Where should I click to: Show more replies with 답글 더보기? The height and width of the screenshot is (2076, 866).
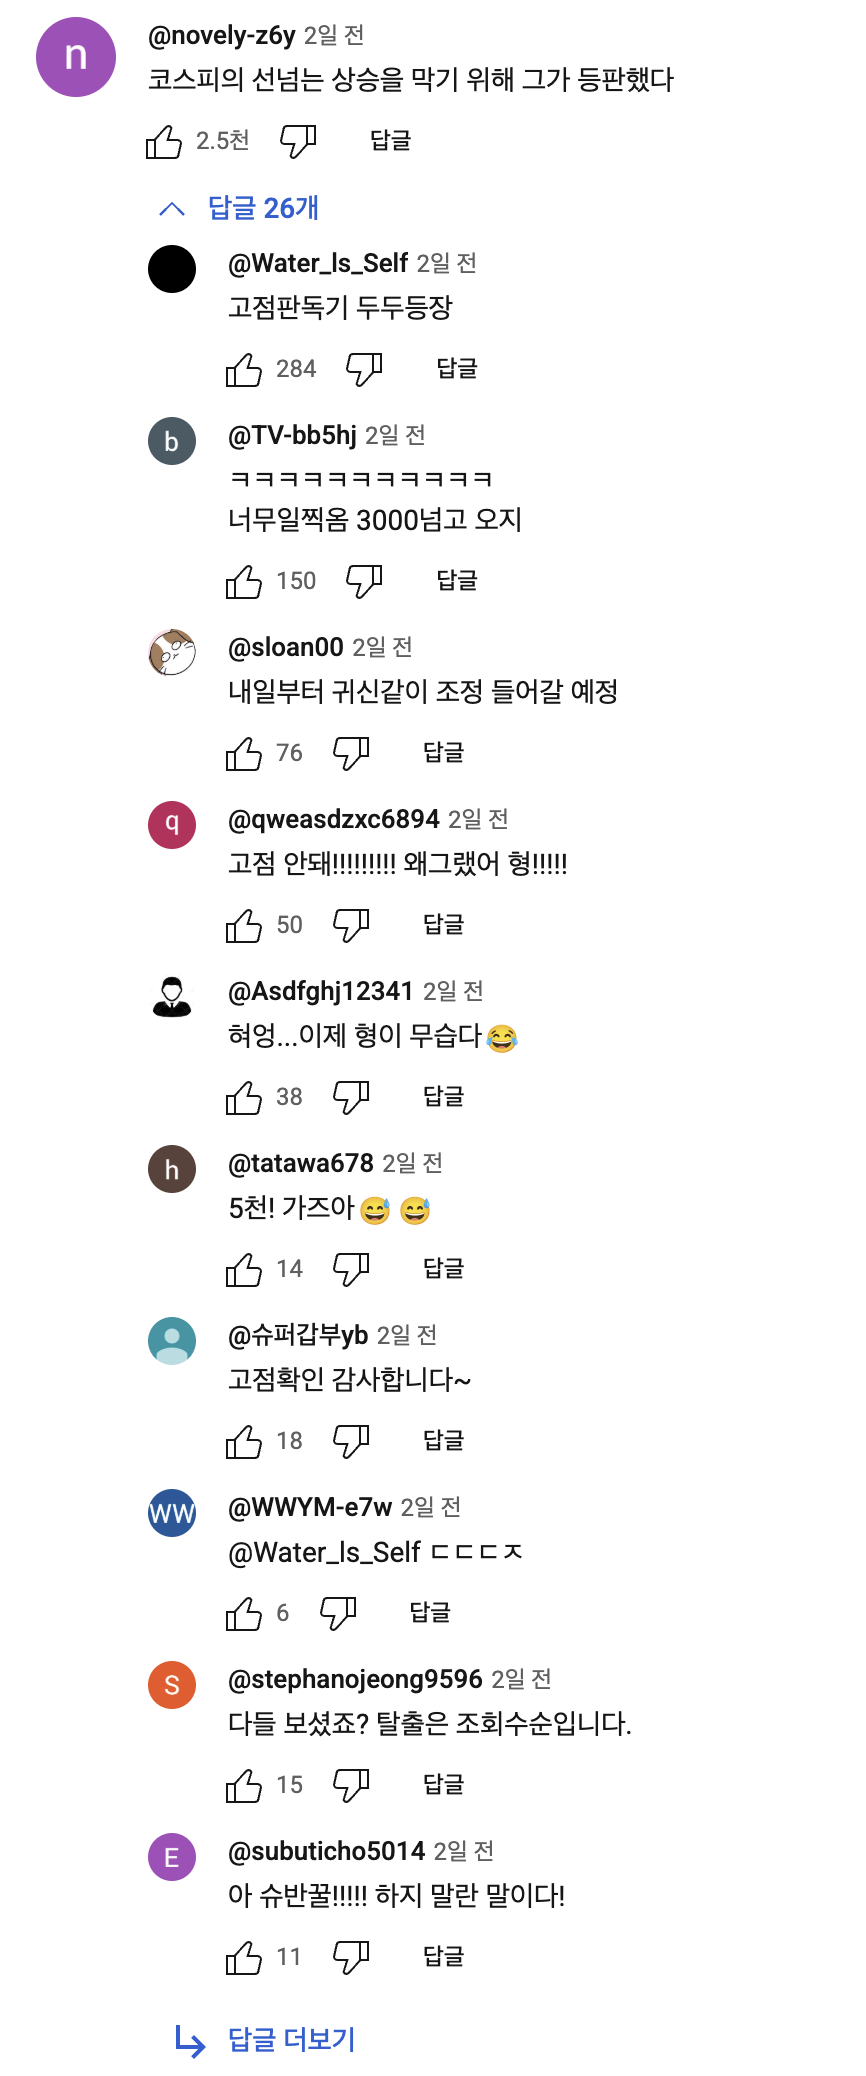click(x=291, y=2040)
